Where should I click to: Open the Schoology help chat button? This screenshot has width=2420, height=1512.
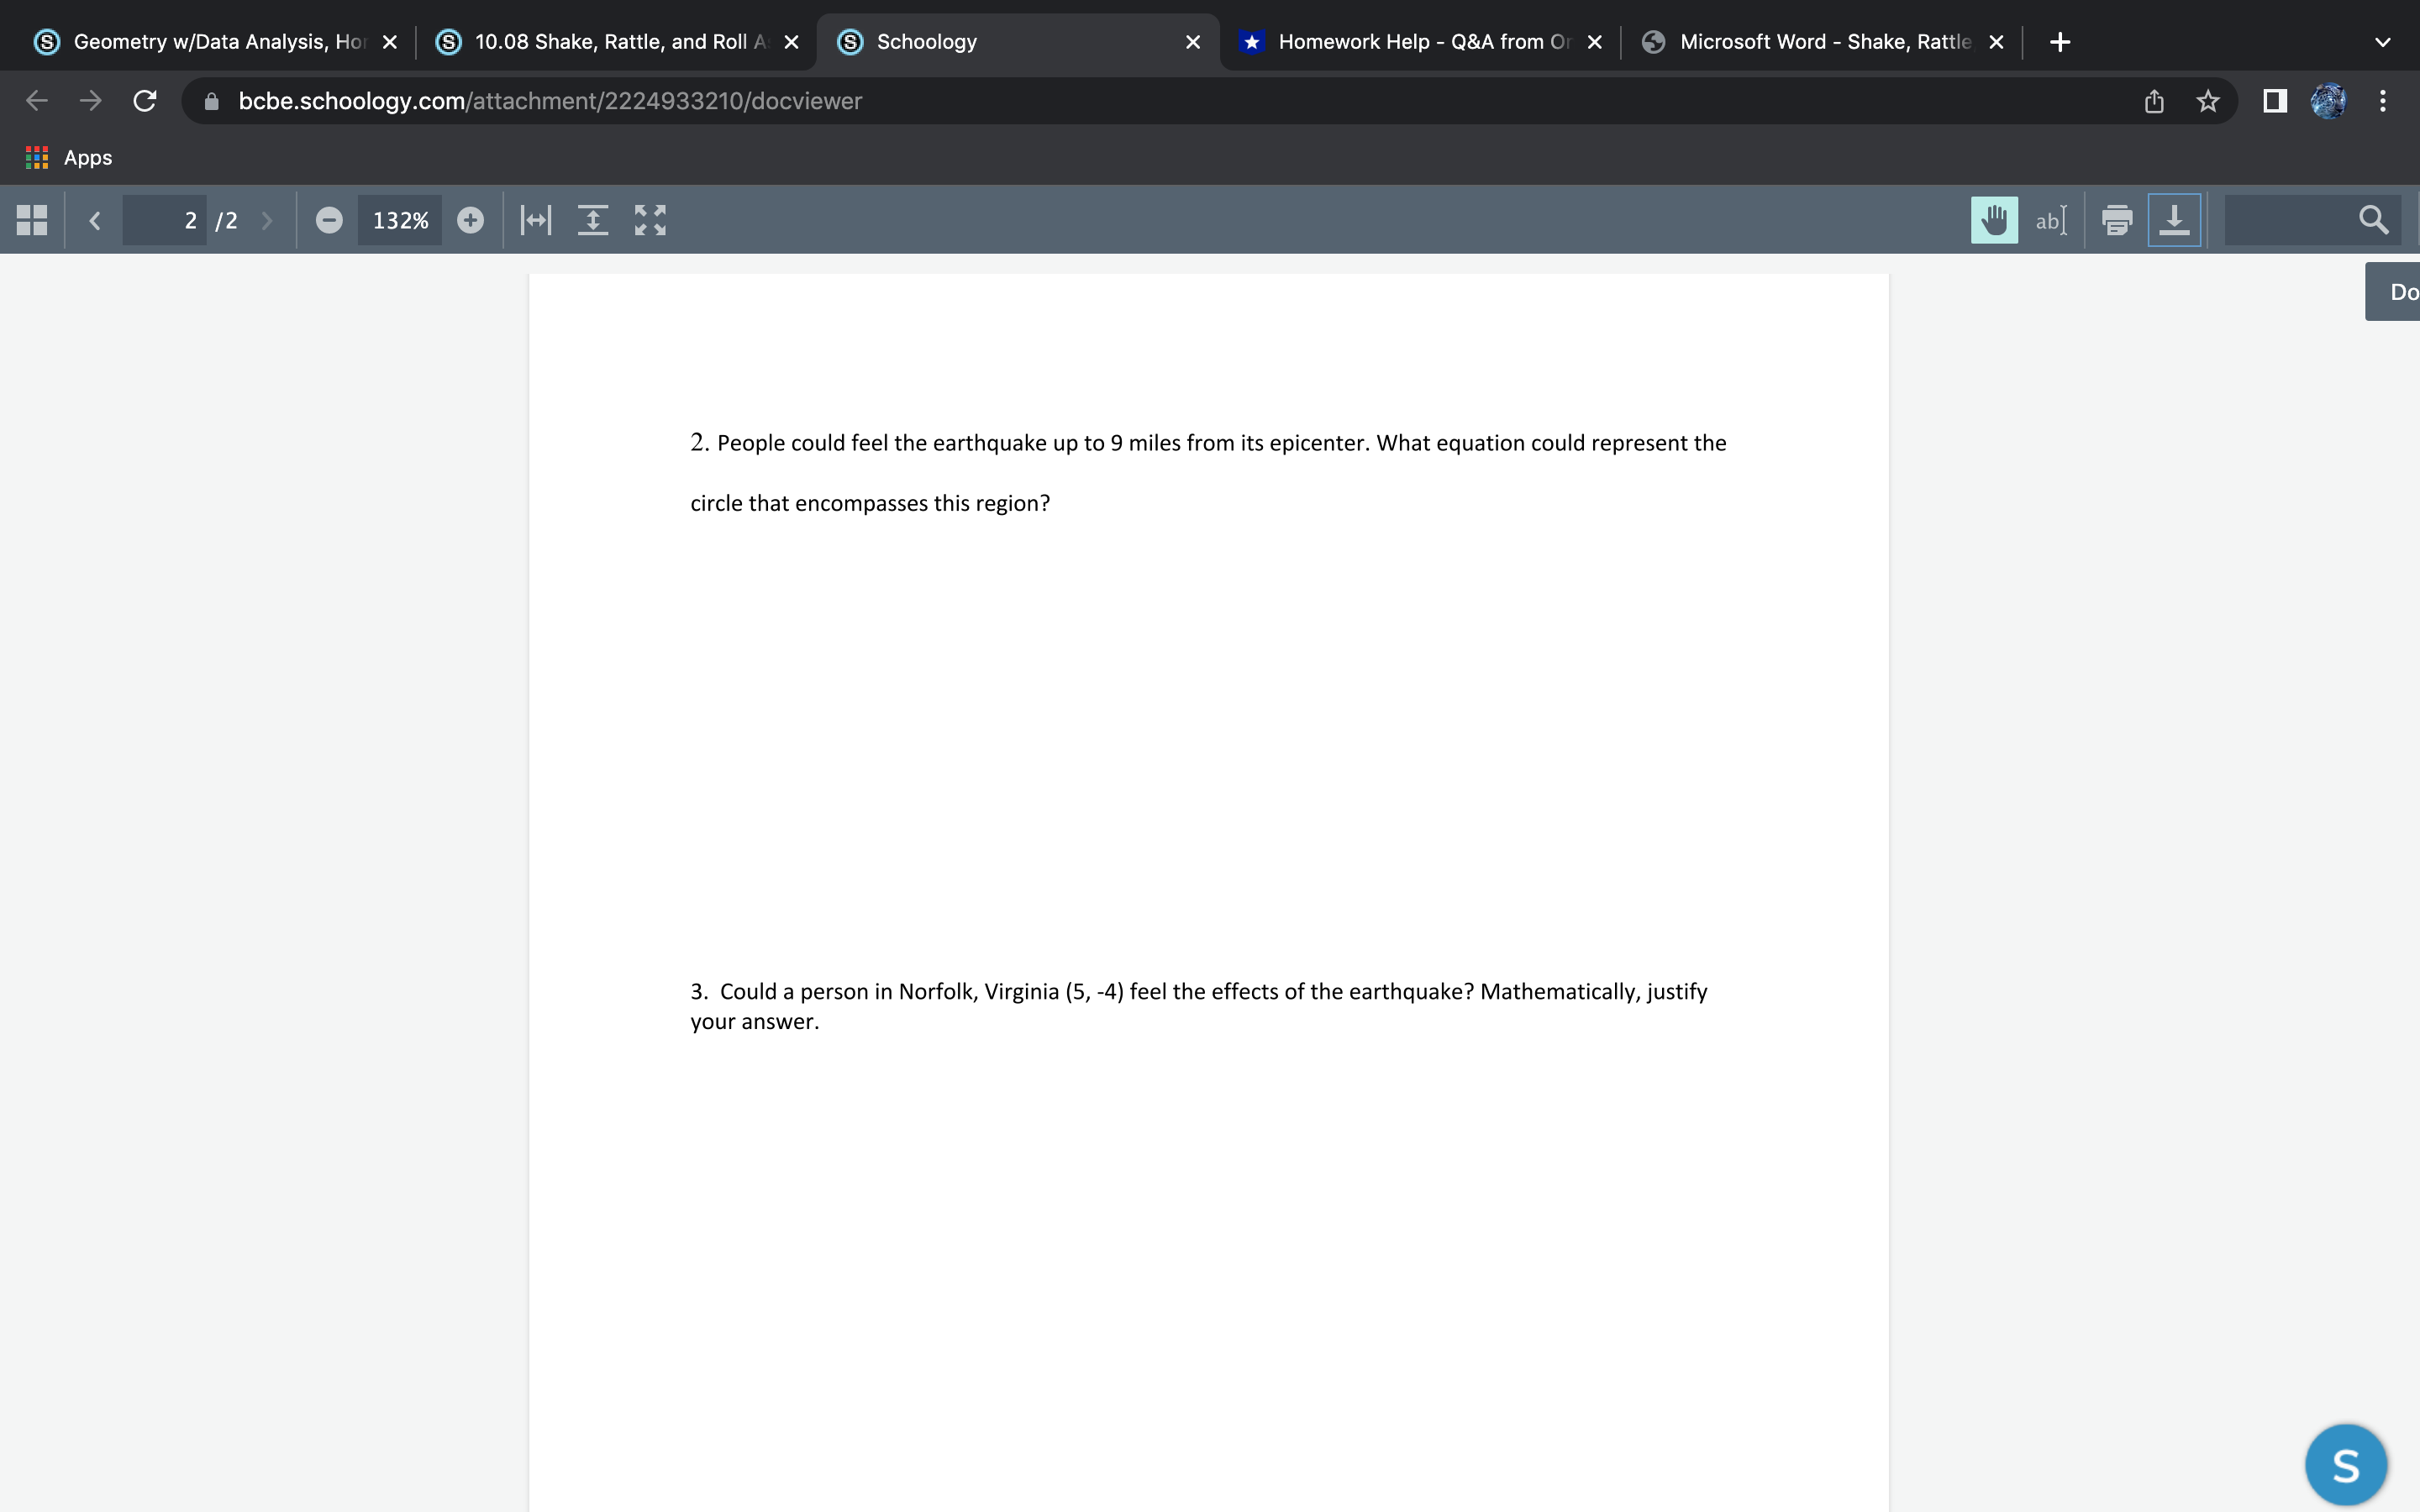[2345, 1465]
